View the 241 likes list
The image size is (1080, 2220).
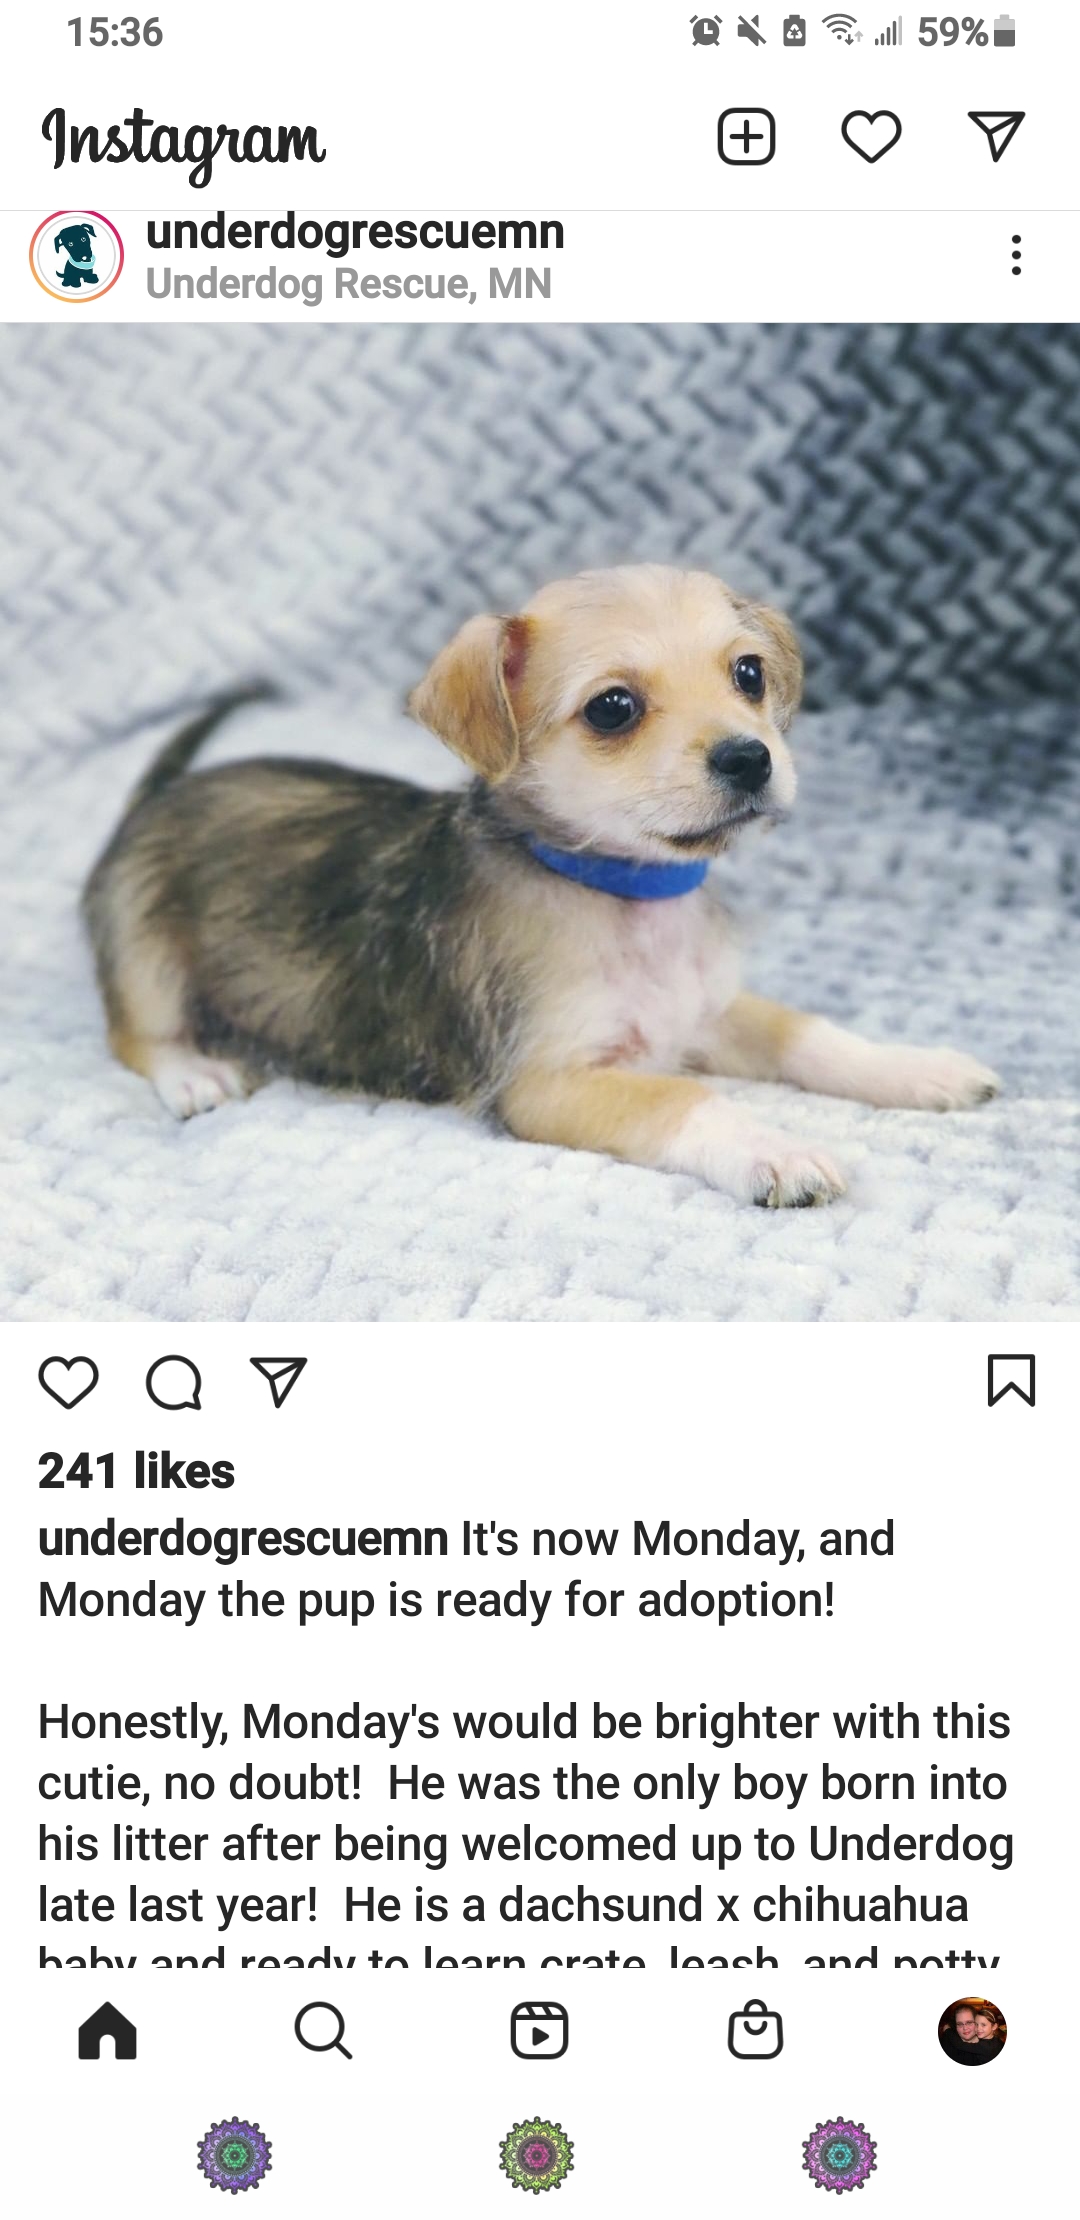pos(136,1471)
